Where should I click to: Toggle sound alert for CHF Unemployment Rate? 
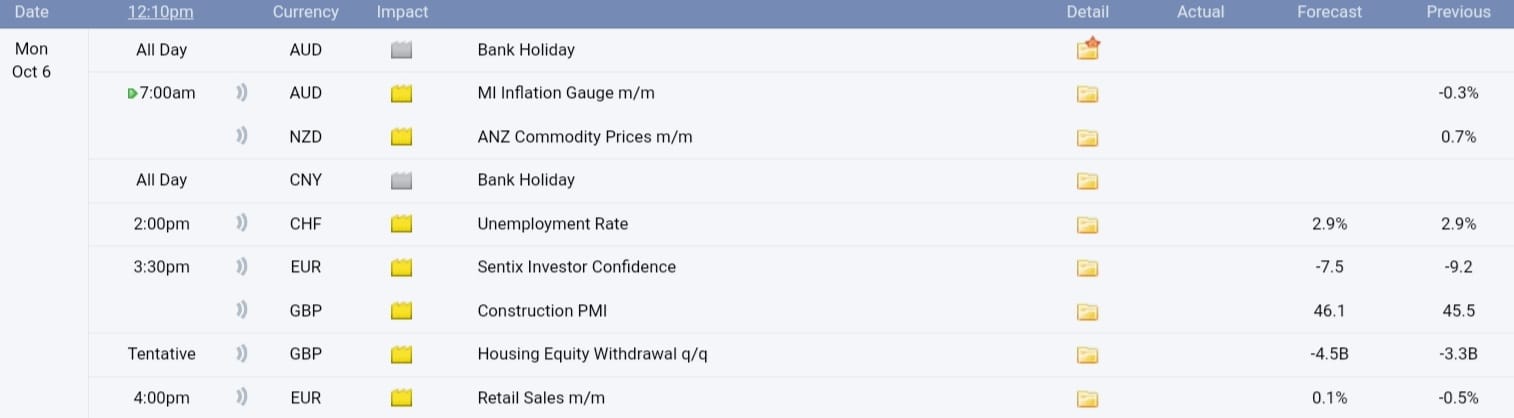click(241, 223)
